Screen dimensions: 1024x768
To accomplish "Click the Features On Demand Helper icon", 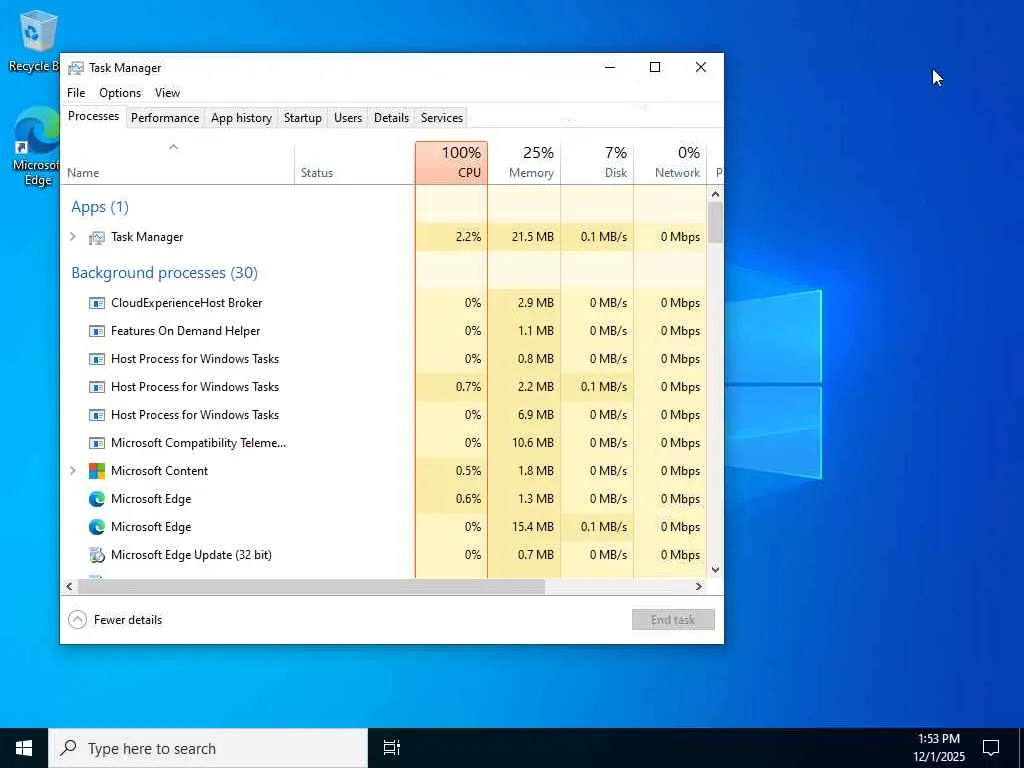I will [97, 331].
